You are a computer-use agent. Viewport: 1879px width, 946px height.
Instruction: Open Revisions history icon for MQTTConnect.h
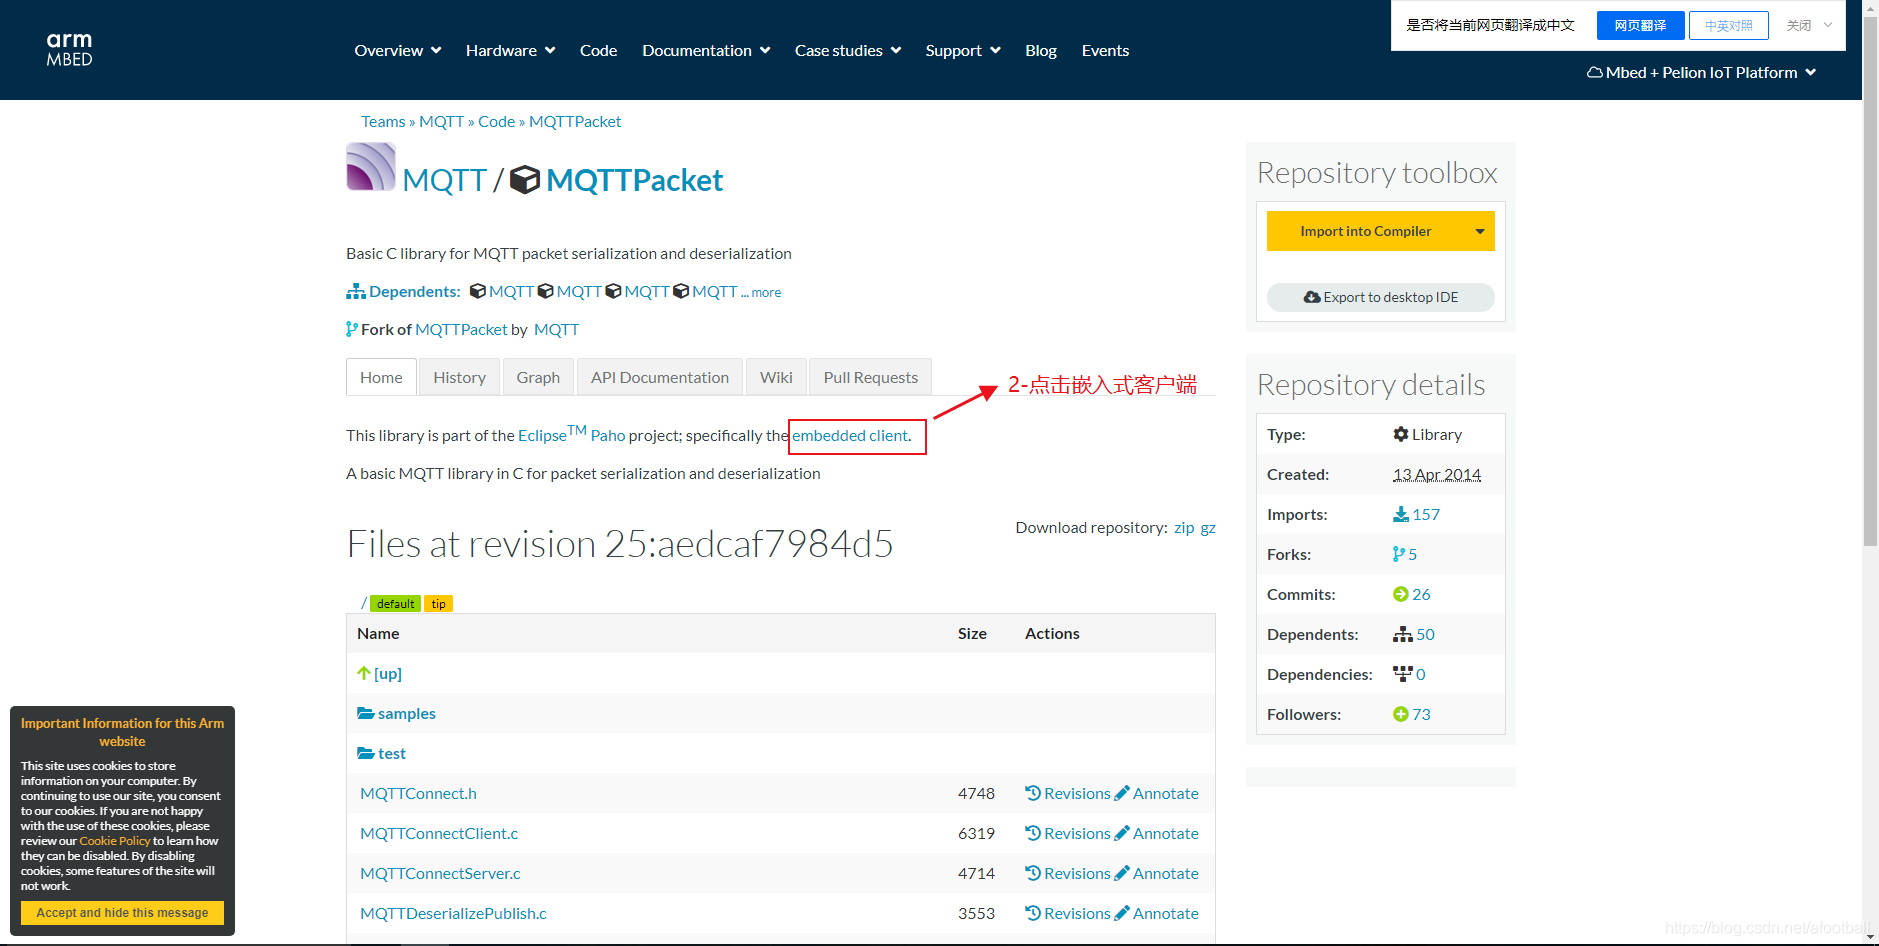point(1032,793)
